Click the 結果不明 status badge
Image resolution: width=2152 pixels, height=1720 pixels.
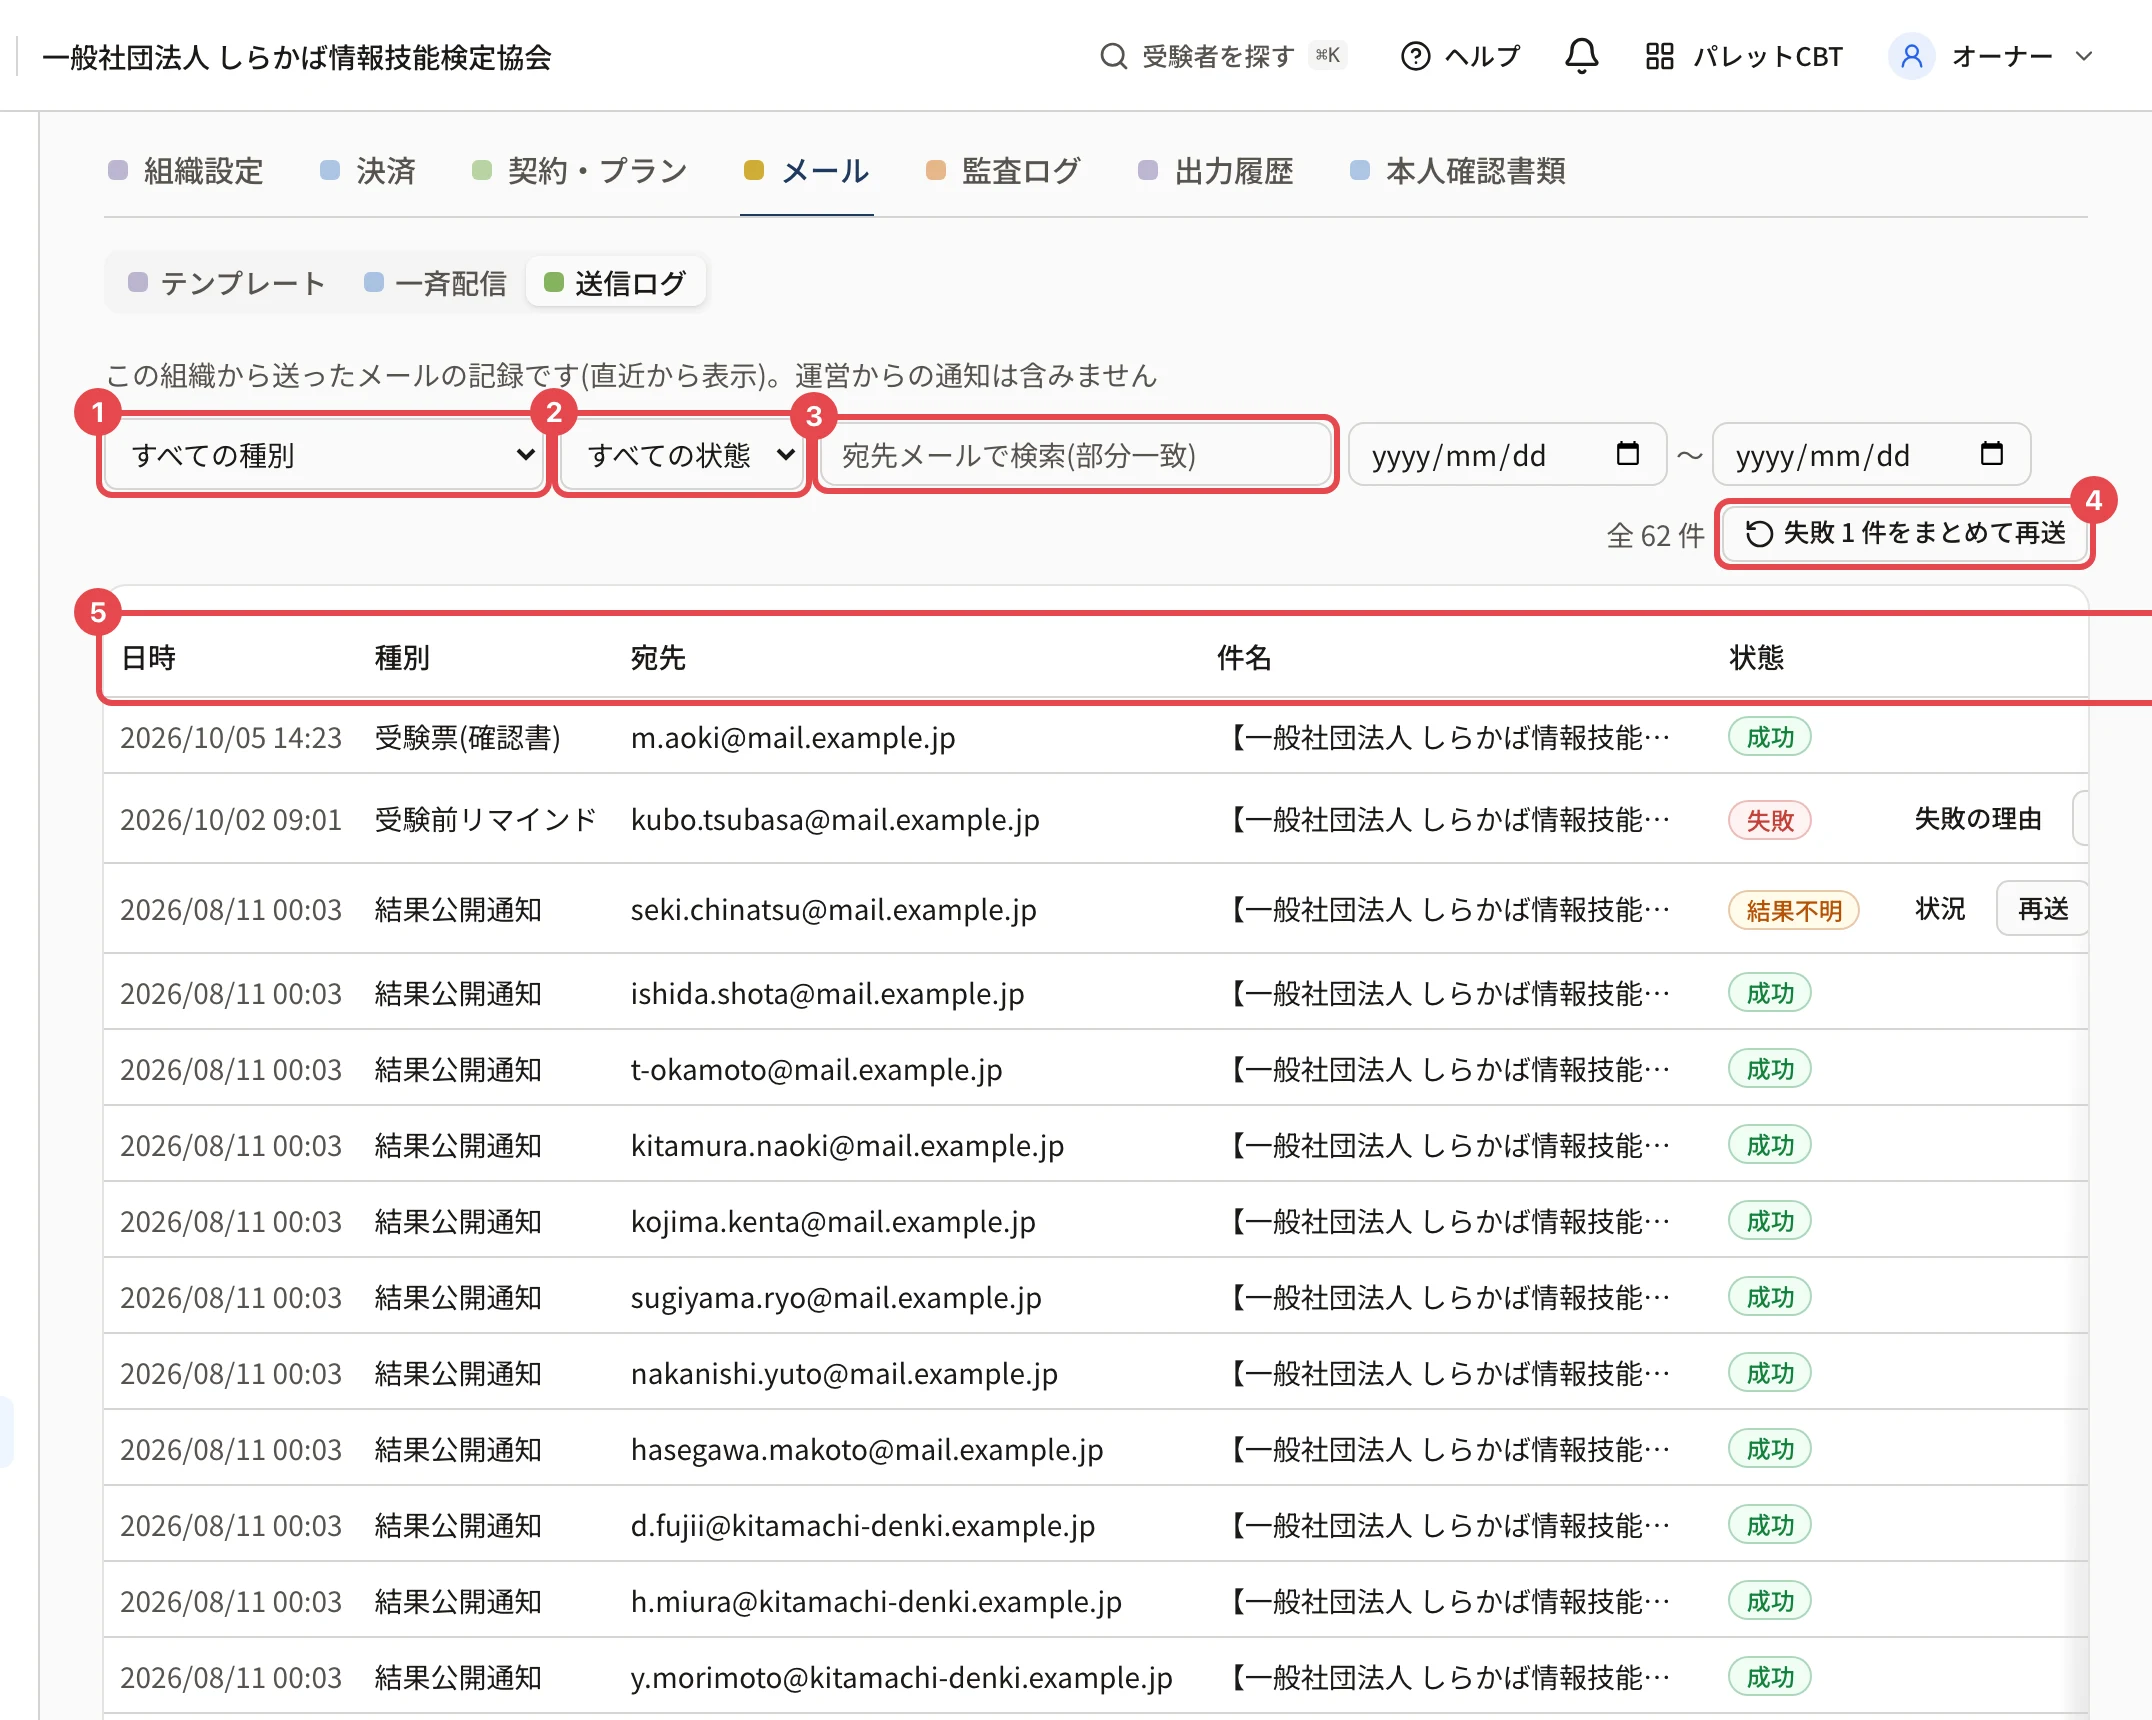1794,911
